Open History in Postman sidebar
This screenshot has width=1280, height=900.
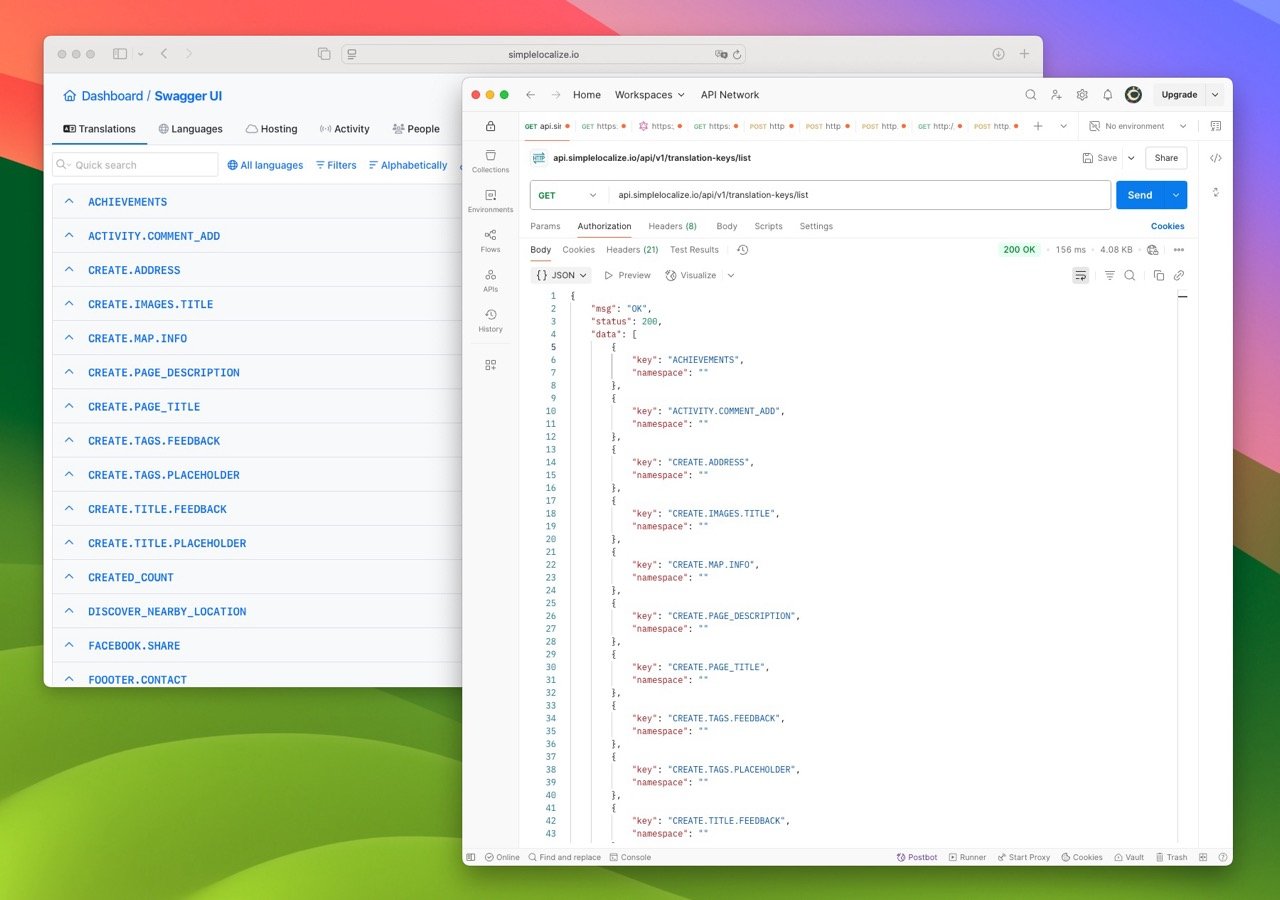click(490, 320)
